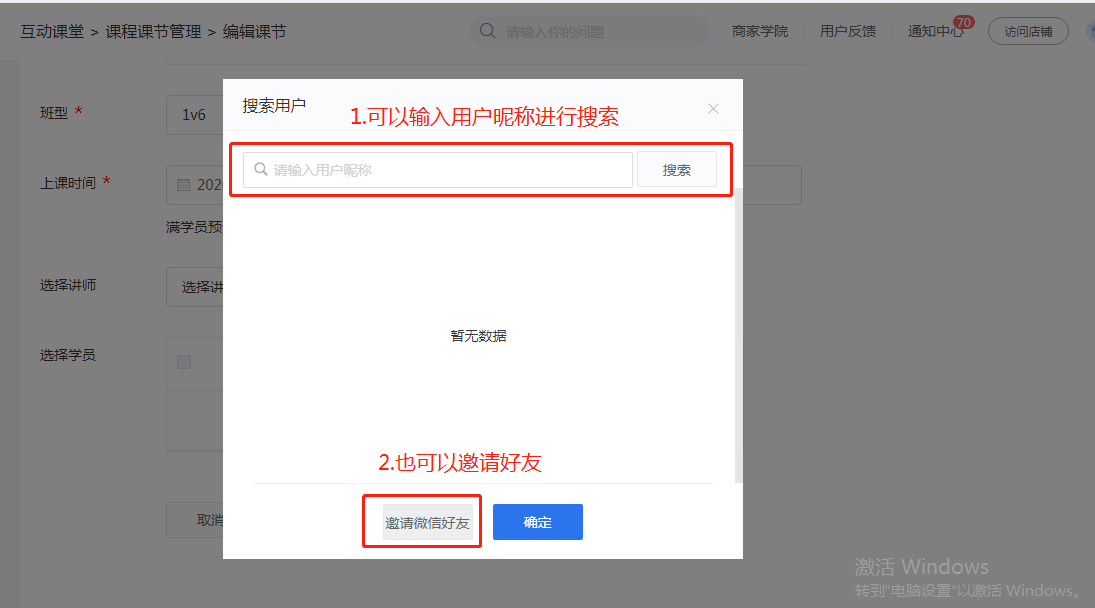Click the 请输入用户昵称 nickname input field
The height and width of the screenshot is (608, 1095).
pyautogui.click(x=438, y=170)
